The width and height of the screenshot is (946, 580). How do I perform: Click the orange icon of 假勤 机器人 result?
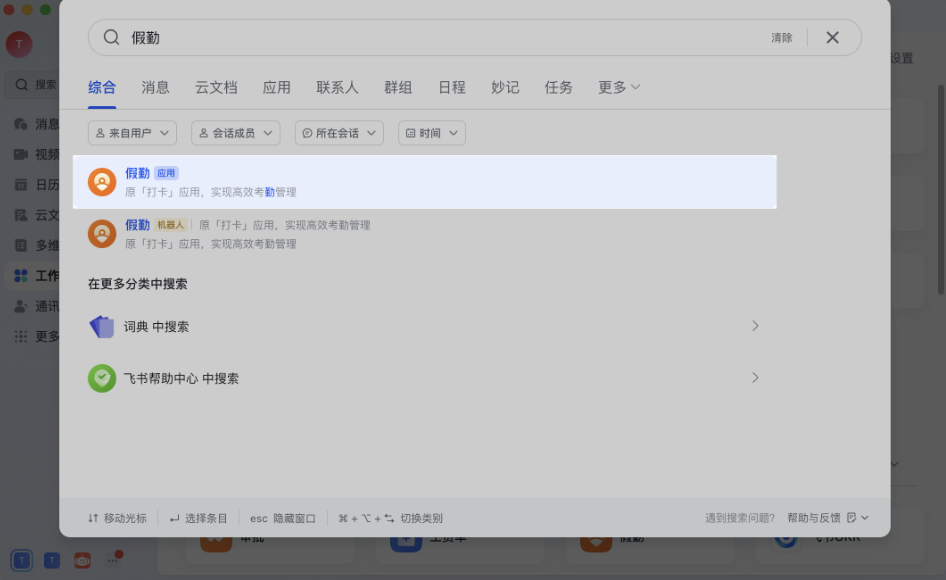[102, 234]
